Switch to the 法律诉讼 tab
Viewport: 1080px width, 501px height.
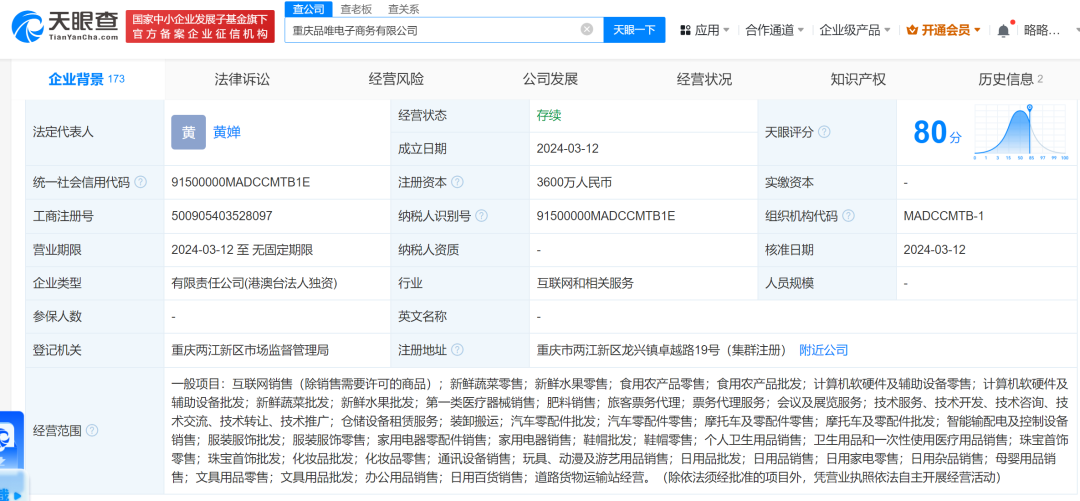coord(242,79)
